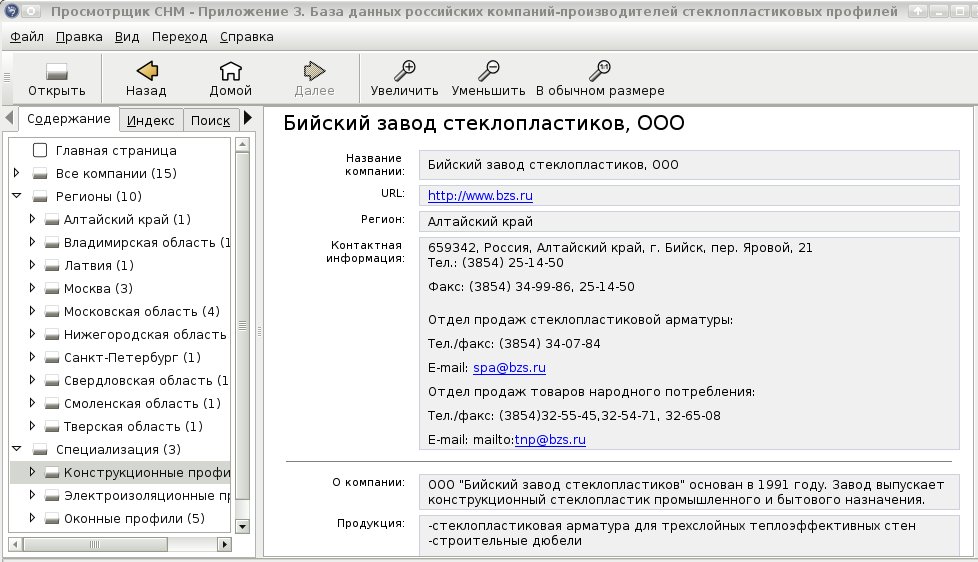
Task: Click the Регион field Алтайский край
Action: (689, 221)
